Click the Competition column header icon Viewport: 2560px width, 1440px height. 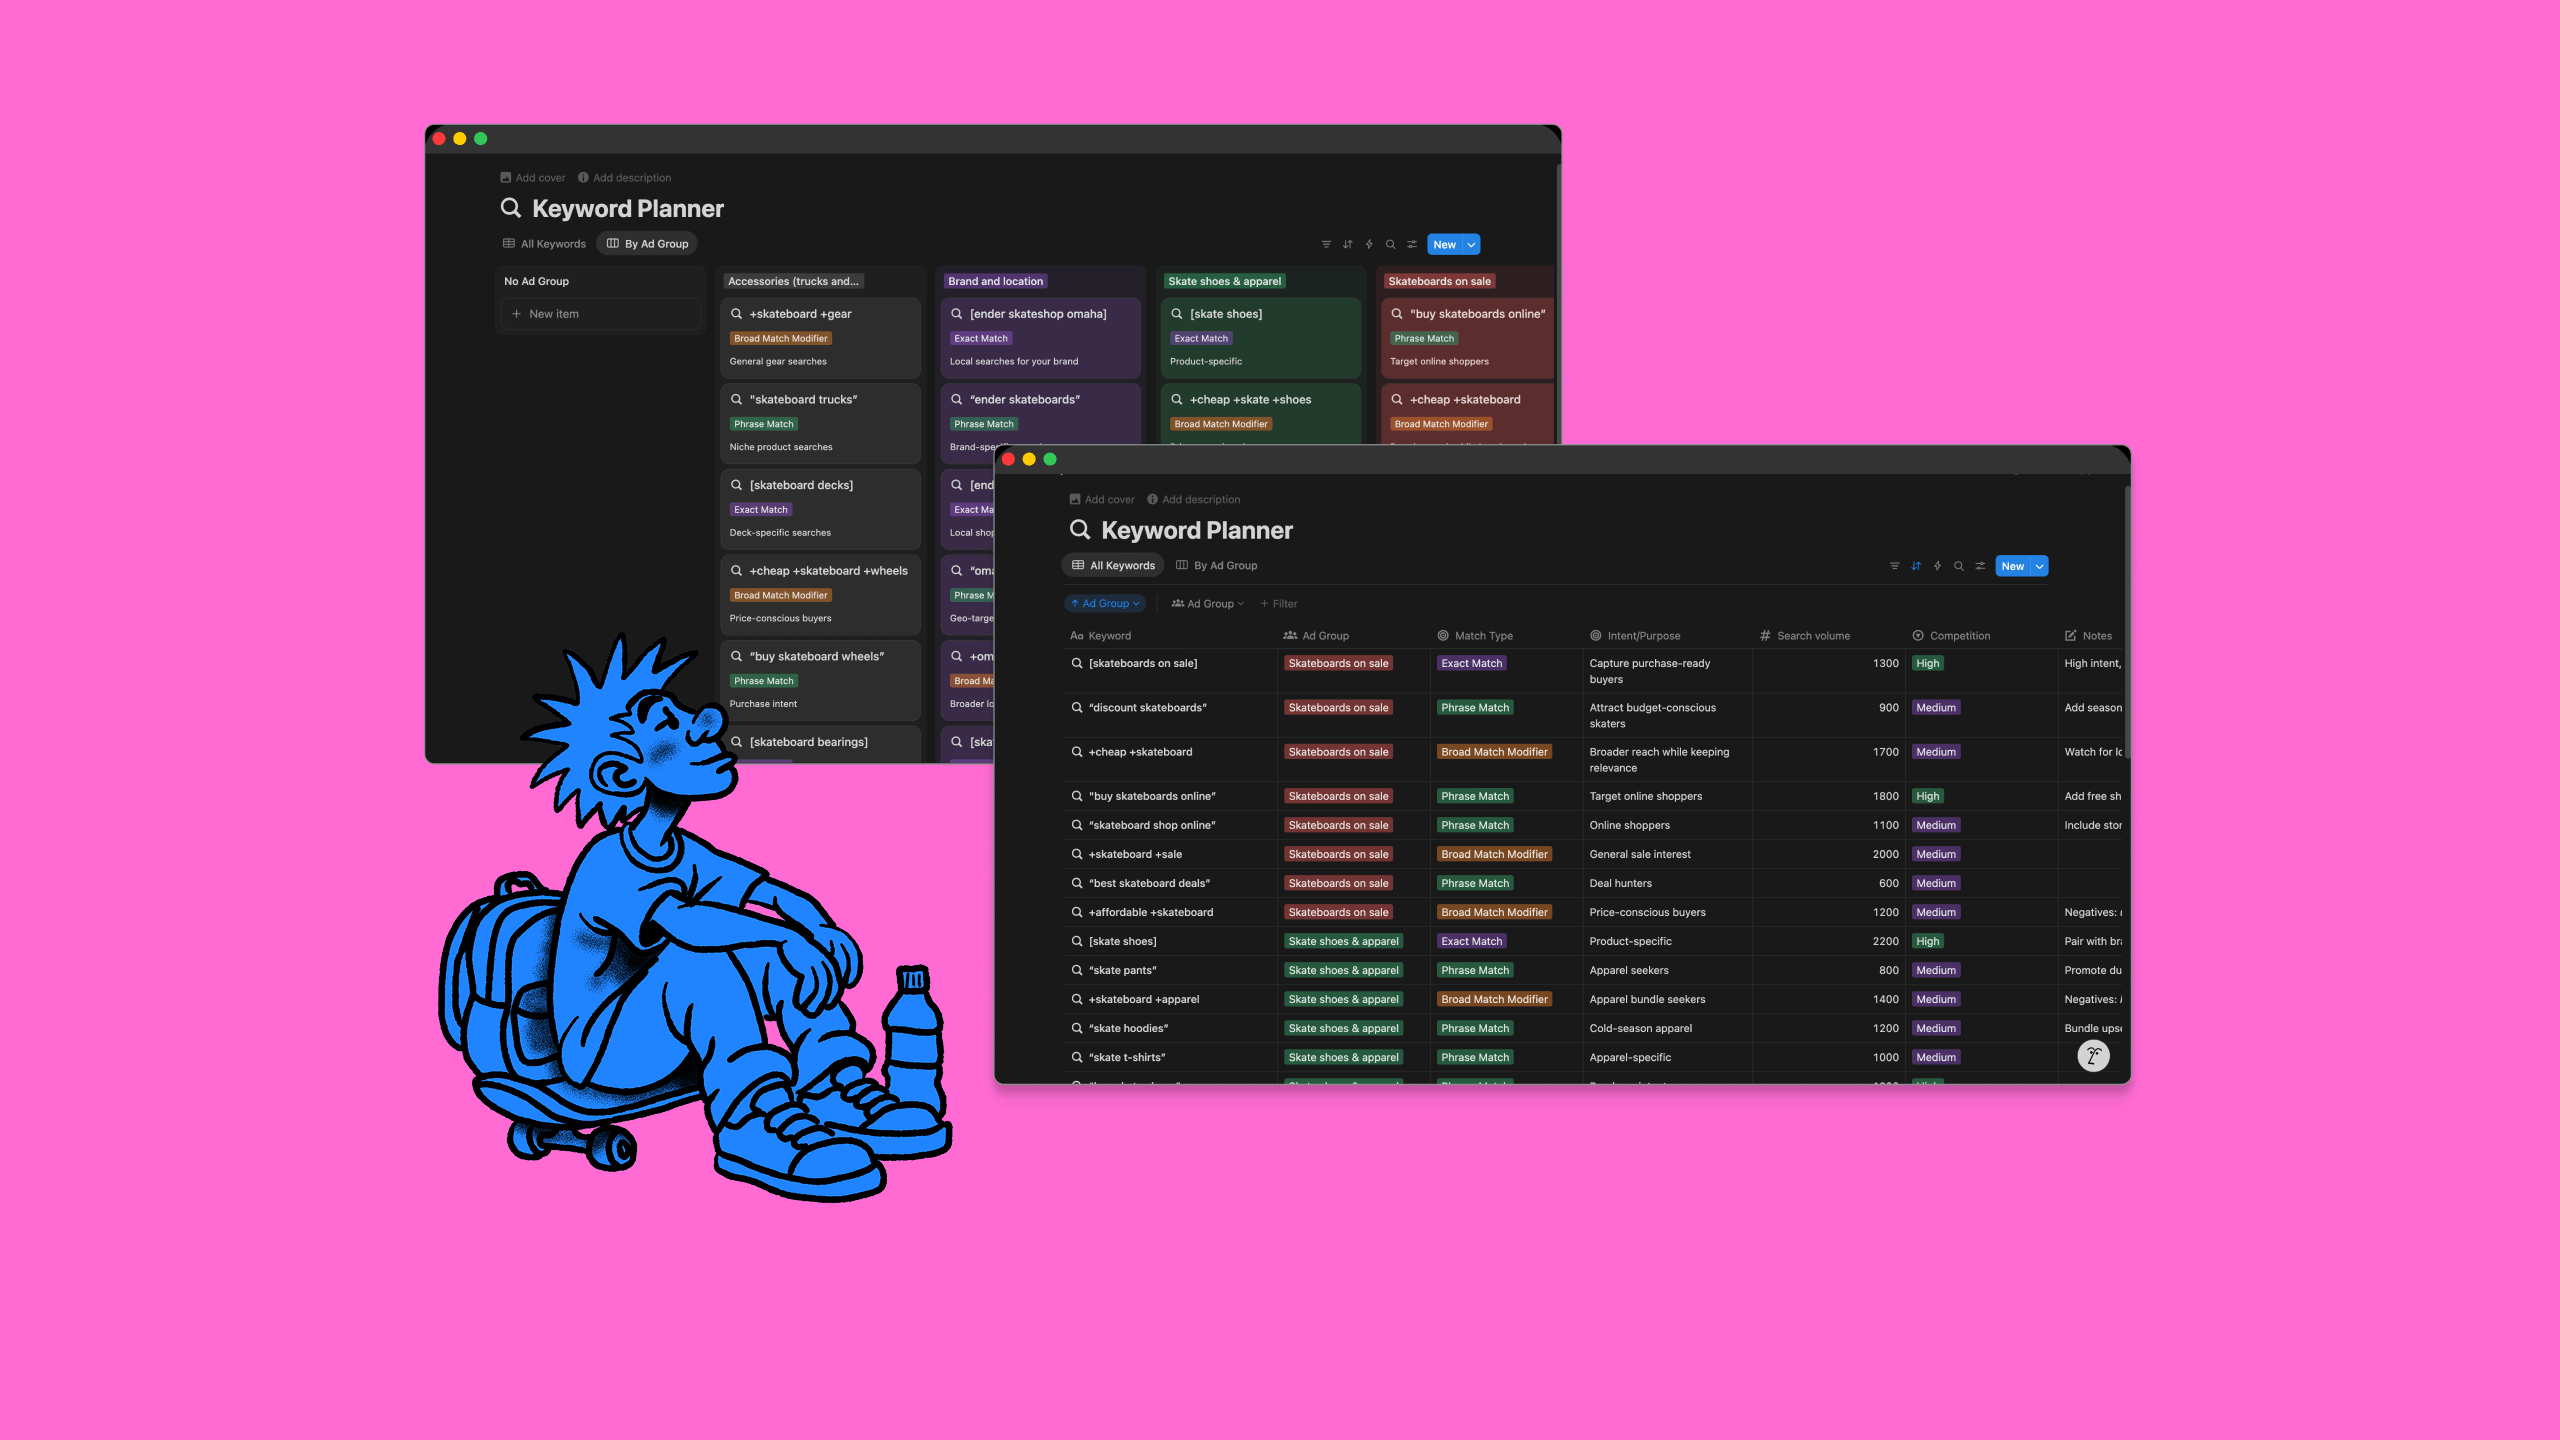click(1918, 635)
